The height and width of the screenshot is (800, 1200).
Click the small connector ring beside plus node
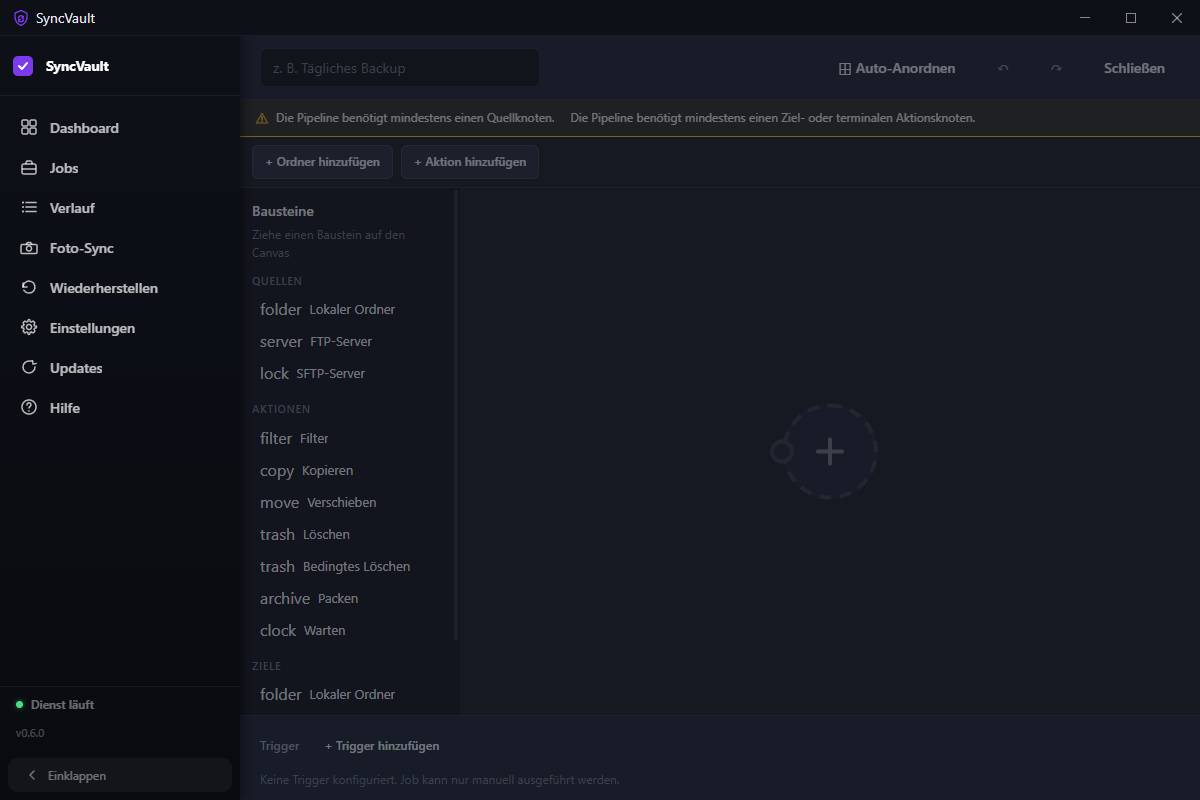coord(782,452)
